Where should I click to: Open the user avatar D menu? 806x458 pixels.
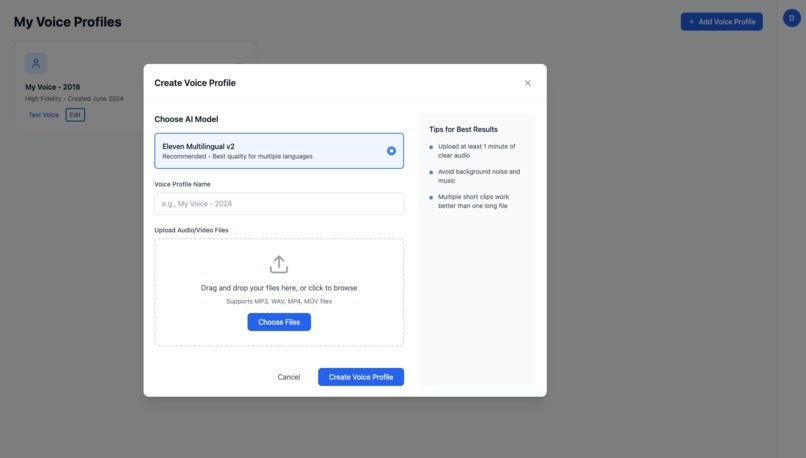[x=791, y=18]
